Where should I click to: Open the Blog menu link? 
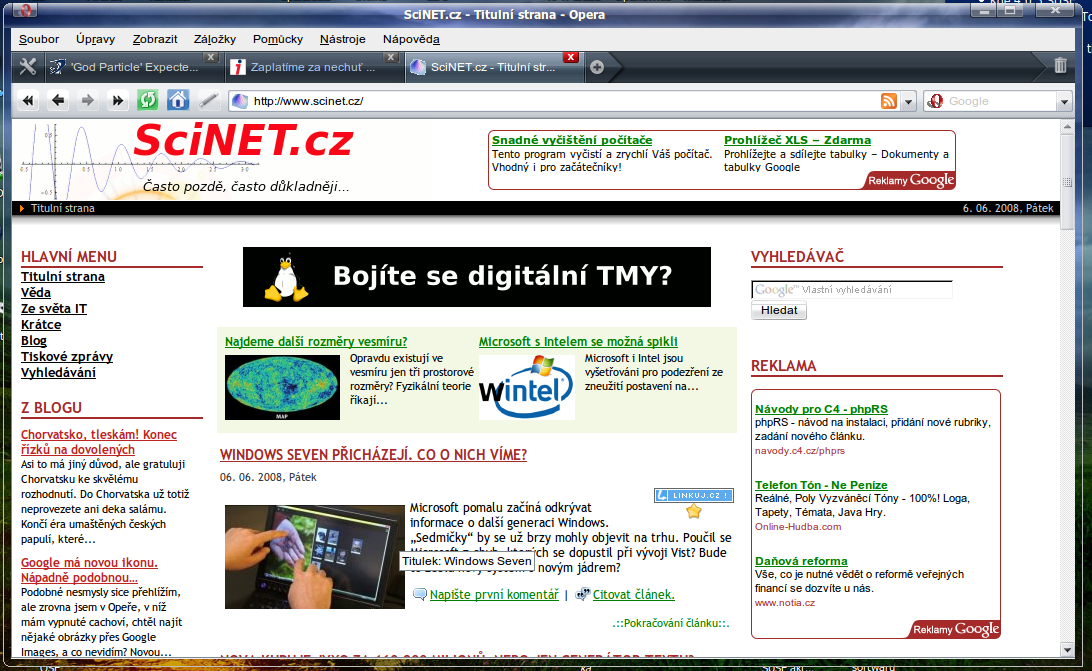[x=33, y=341]
